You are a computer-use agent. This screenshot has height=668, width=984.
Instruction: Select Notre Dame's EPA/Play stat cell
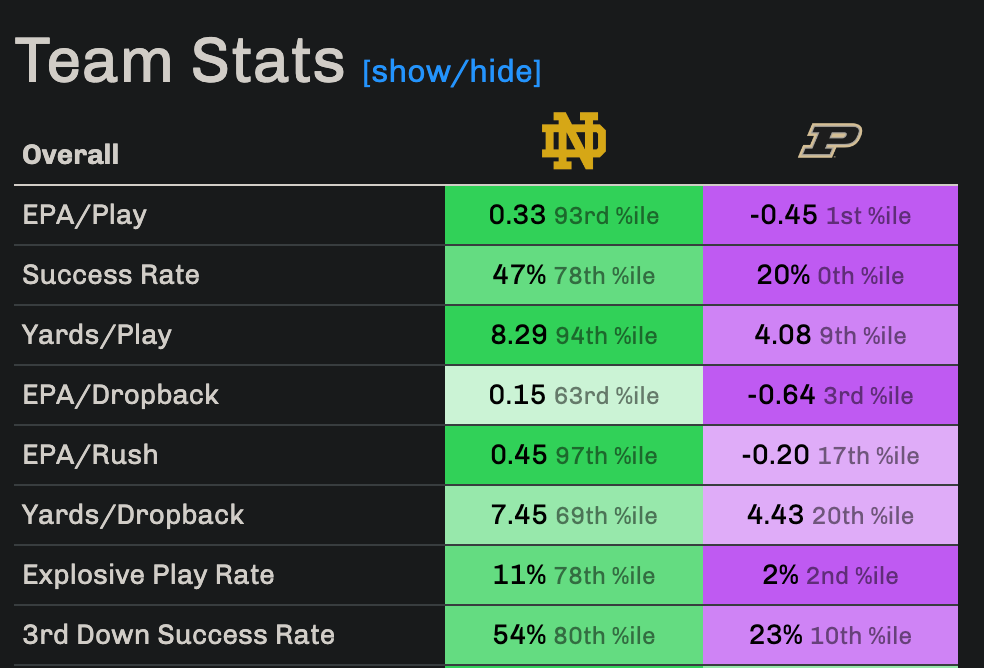[573, 215]
